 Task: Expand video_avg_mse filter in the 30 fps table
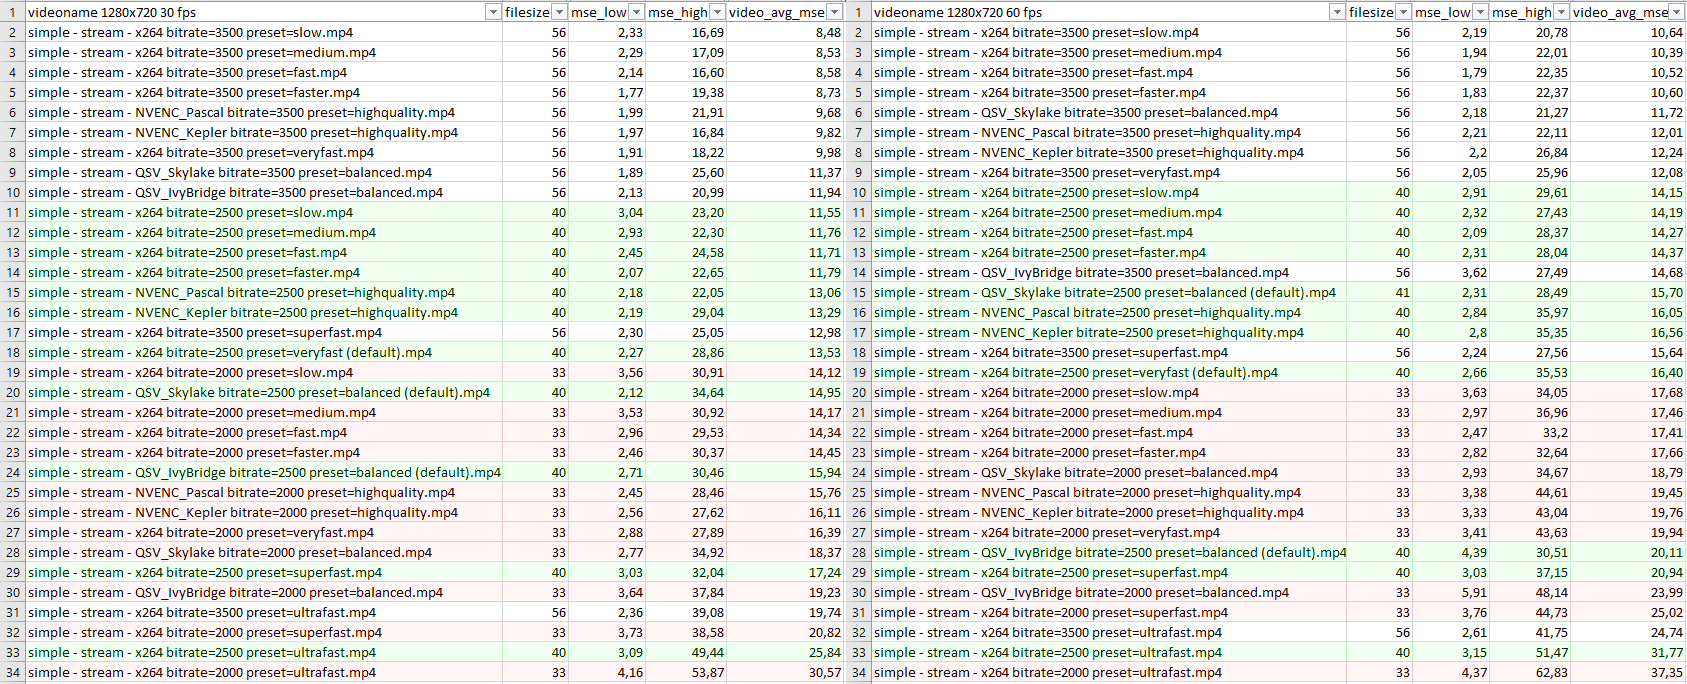pos(834,12)
